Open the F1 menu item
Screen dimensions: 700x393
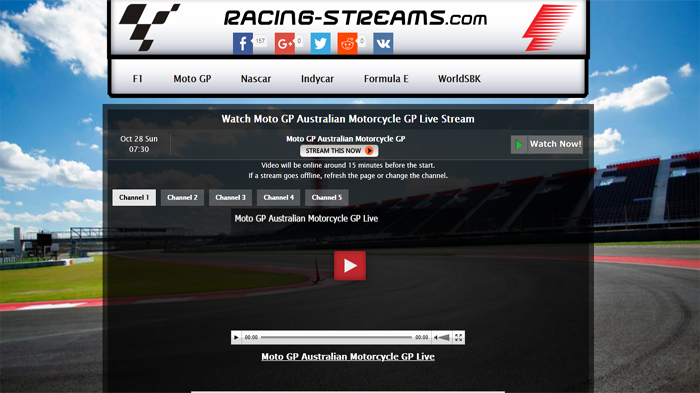point(138,79)
